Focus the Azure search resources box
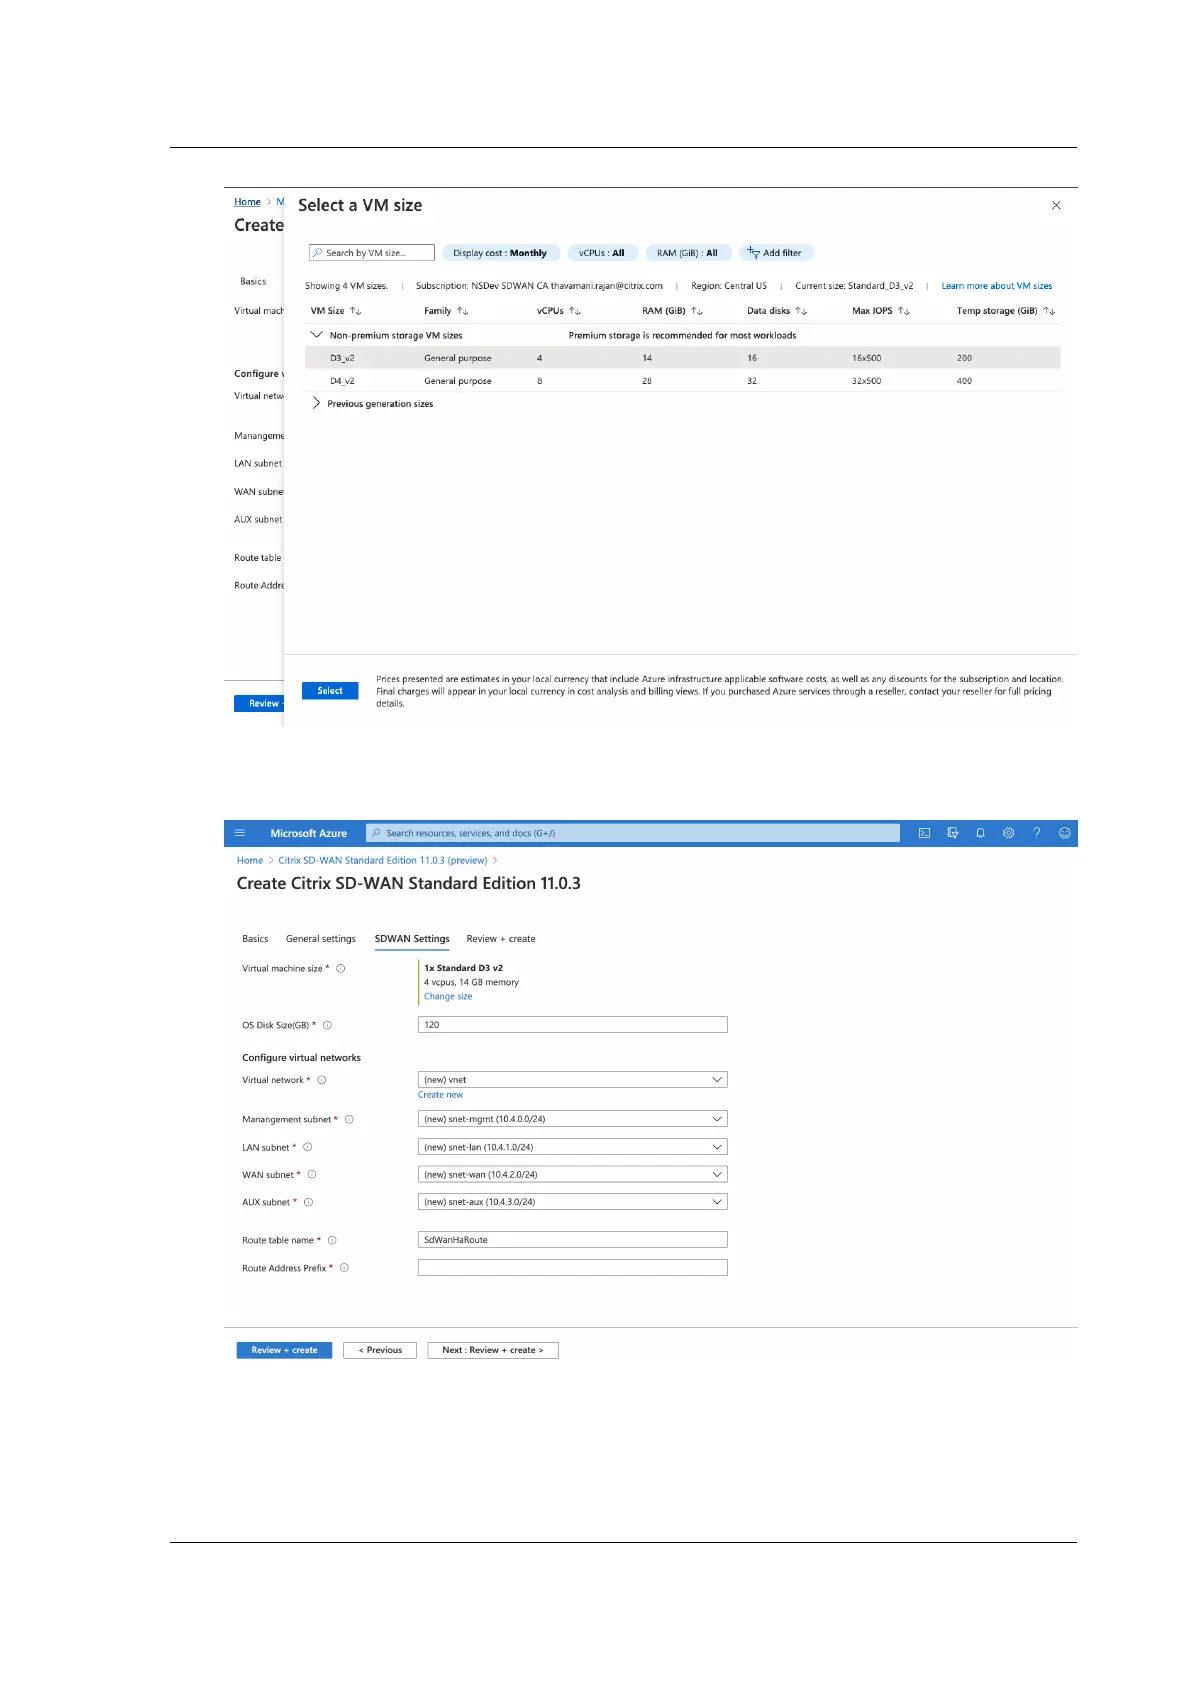Viewport: 1191px width, 1684px height. [x=633, y=833]
